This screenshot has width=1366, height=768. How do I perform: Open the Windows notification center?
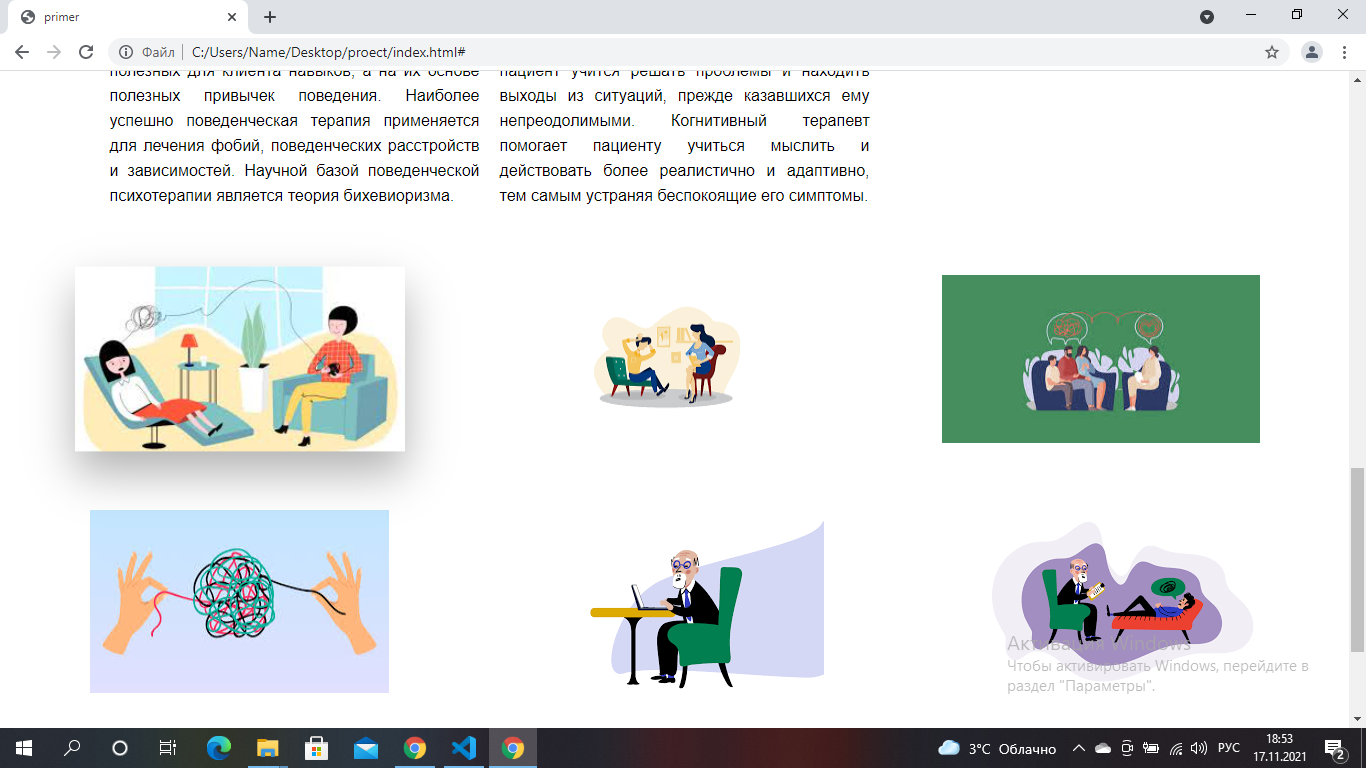coord(1334,748)
